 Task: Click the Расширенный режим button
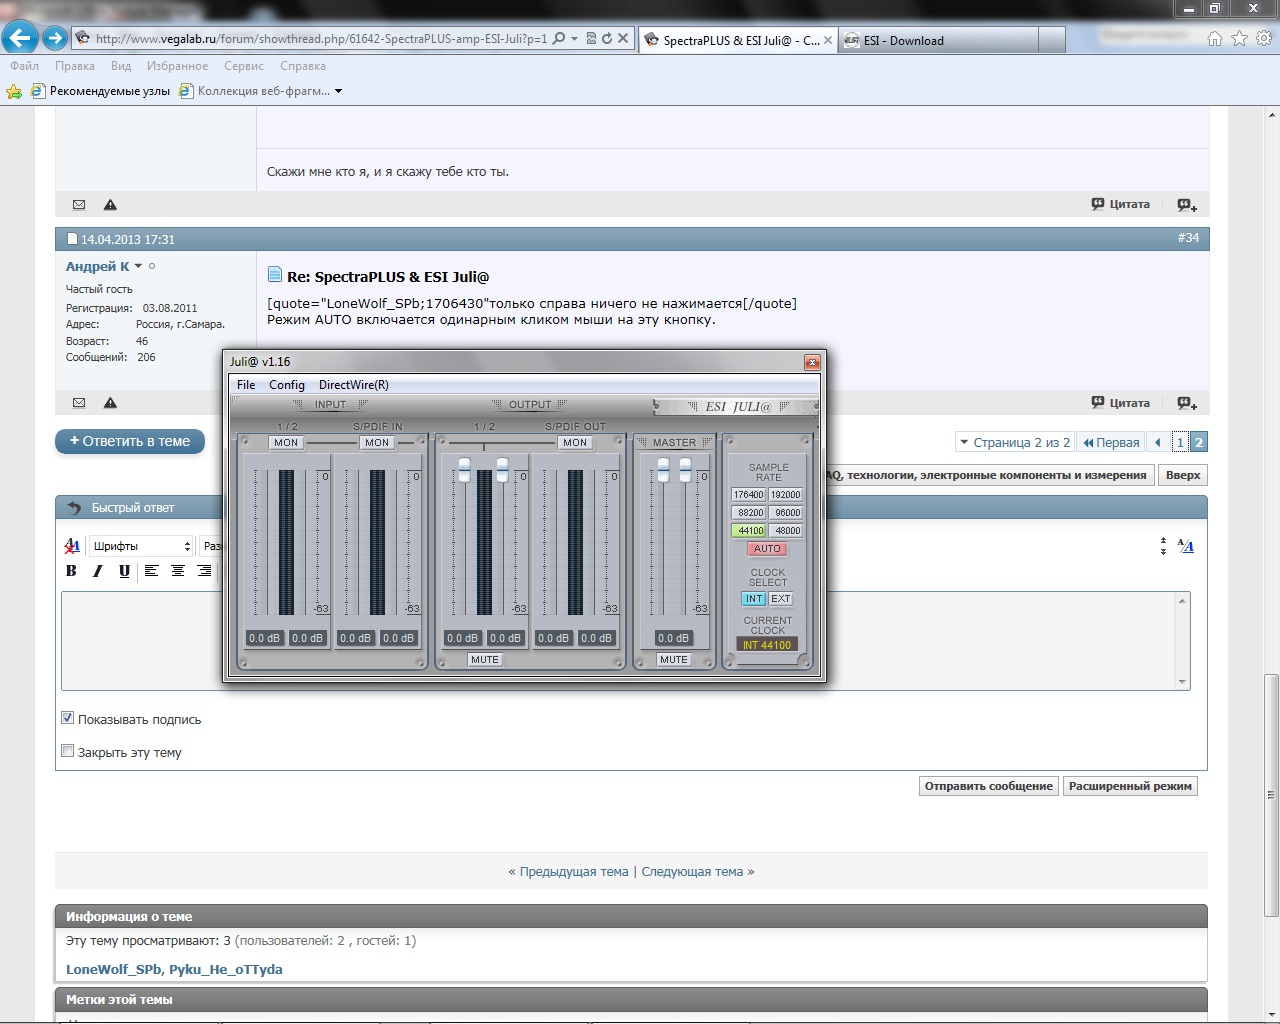tap(1130, 786)
